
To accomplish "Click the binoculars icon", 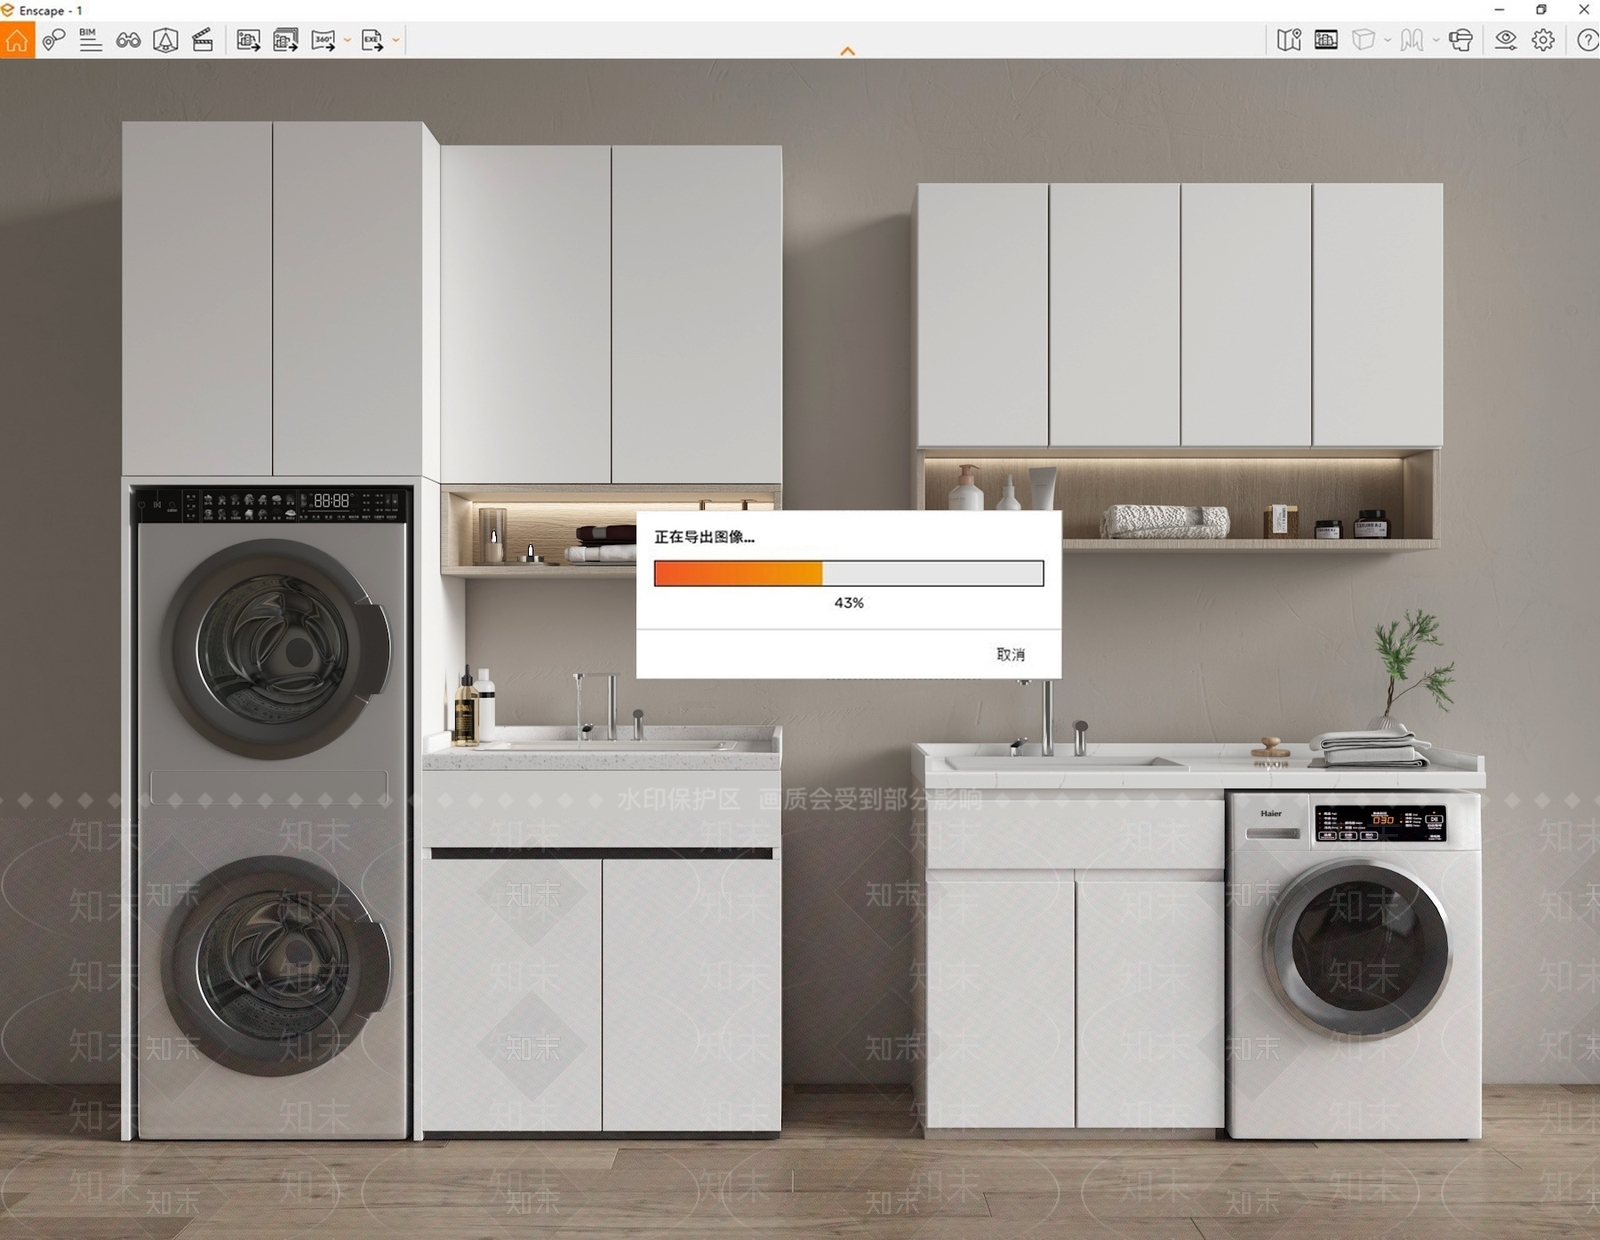I will tap(128, 40).
